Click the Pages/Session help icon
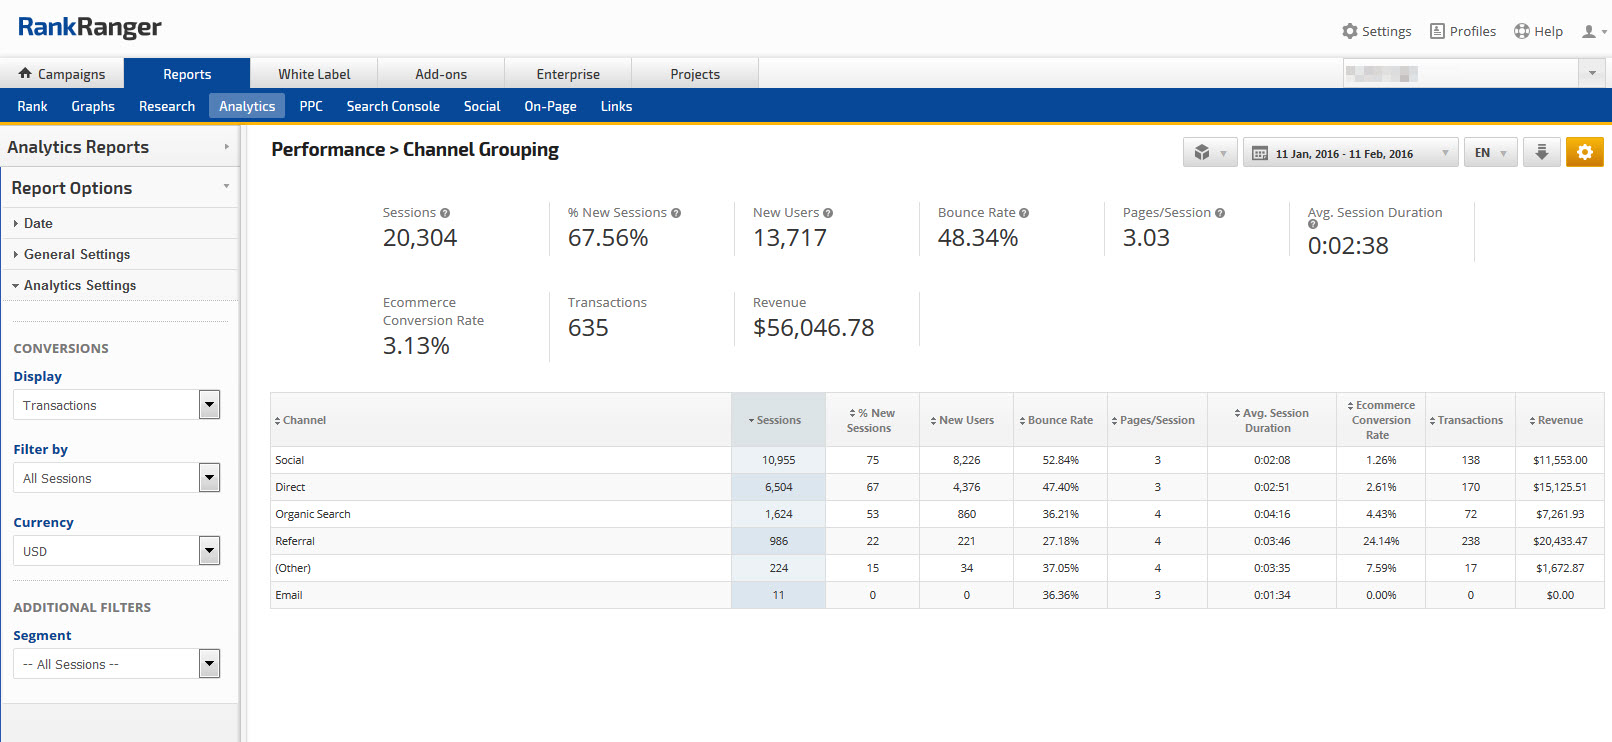 coord(1220,213)
